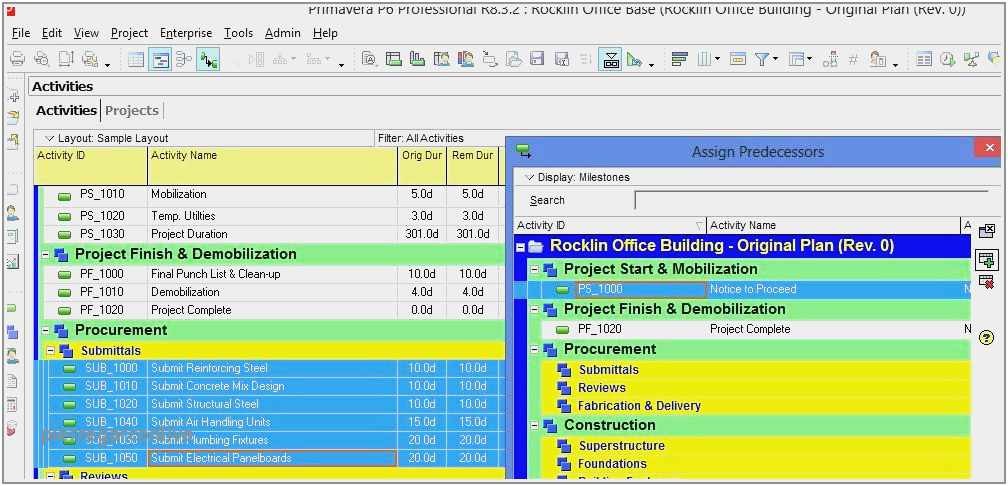Click the Assign button in Assign Predecessors
The image size is (1008, 486).
[987, 260]
